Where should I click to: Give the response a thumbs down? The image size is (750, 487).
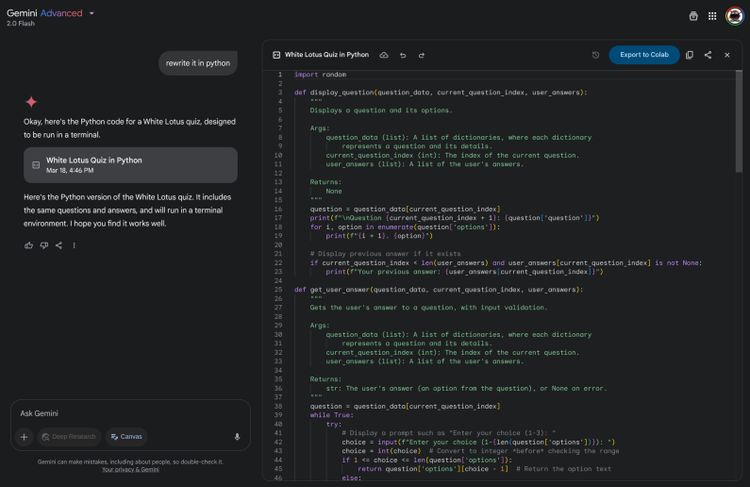coord(44,245)
